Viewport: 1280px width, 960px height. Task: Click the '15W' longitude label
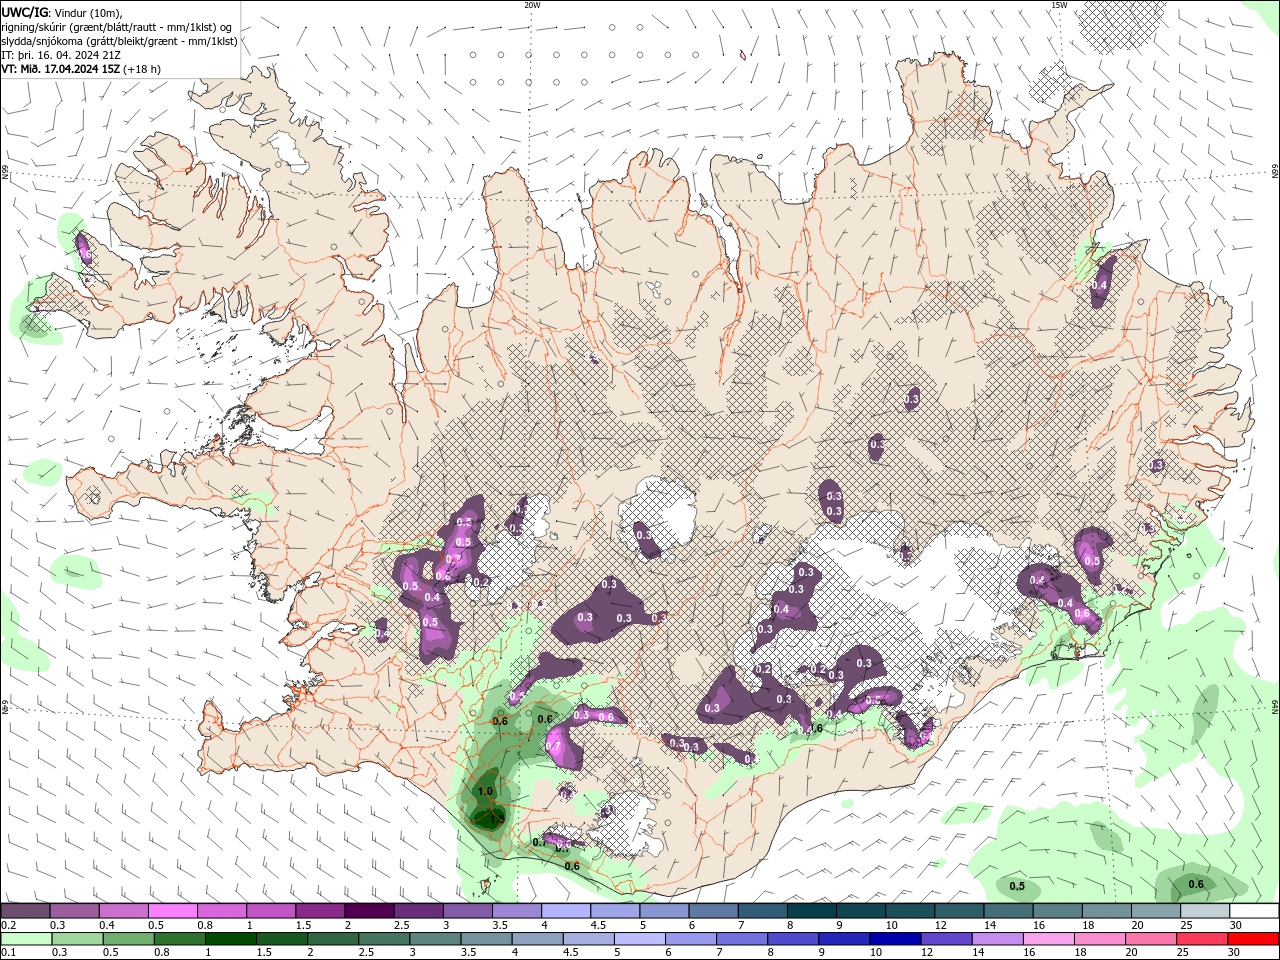click(x=1059, y=5)
